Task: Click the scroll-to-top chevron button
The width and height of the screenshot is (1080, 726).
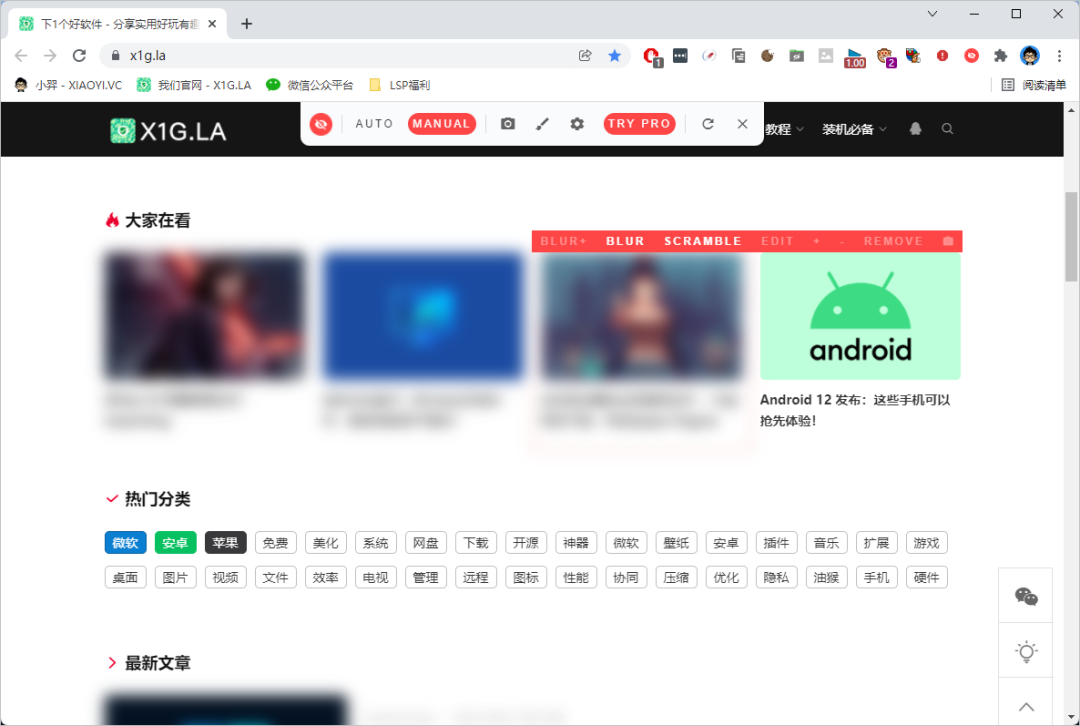Action: [x=1026, y=706]
